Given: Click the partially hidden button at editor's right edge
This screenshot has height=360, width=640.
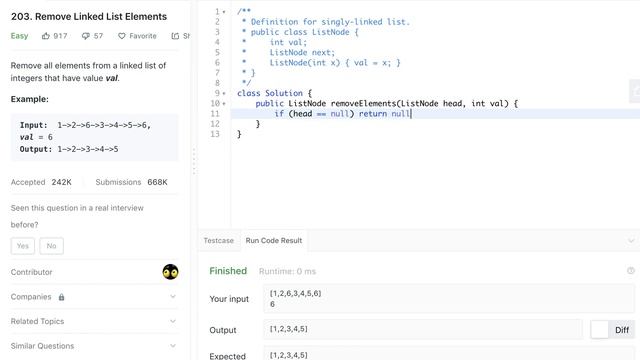Looking at the screenshot, I should coord(635,91).
